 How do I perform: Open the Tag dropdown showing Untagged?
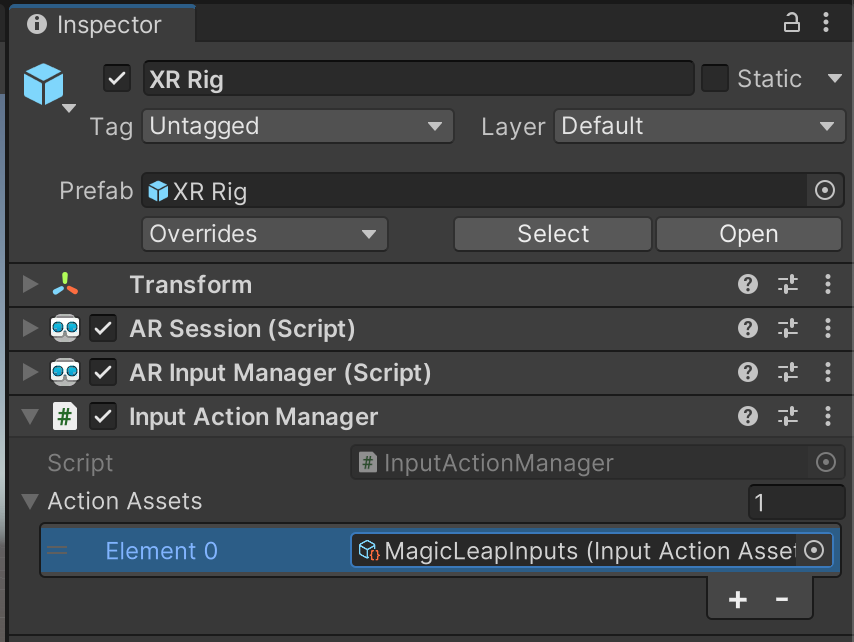pyautogui.click(x=297, y=127)
